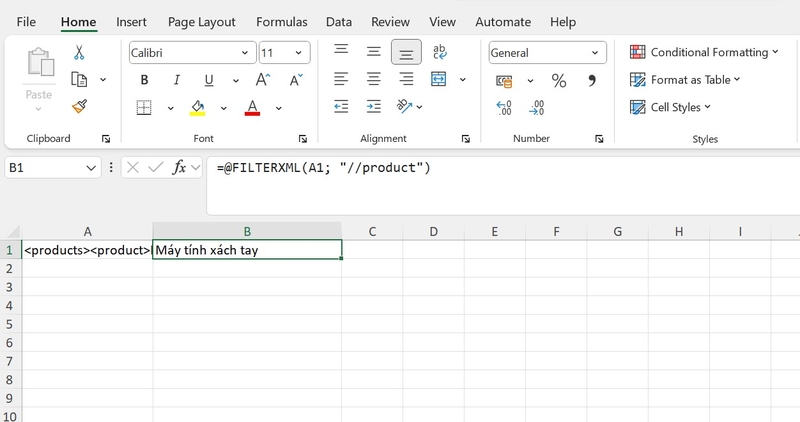800x422 pixels.
Task: Increase decimal places
Action: tap(504, 108)
